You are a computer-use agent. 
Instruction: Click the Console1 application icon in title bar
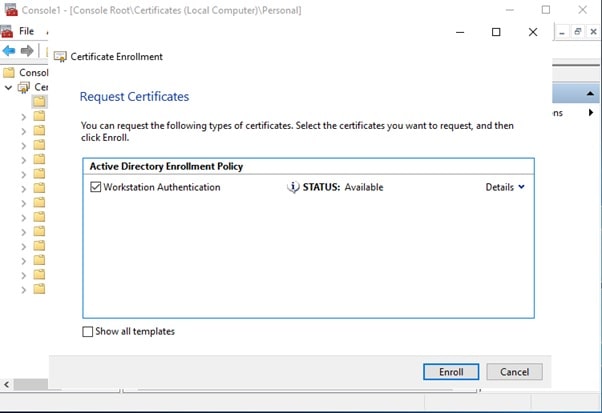click(x=9, y=10)
